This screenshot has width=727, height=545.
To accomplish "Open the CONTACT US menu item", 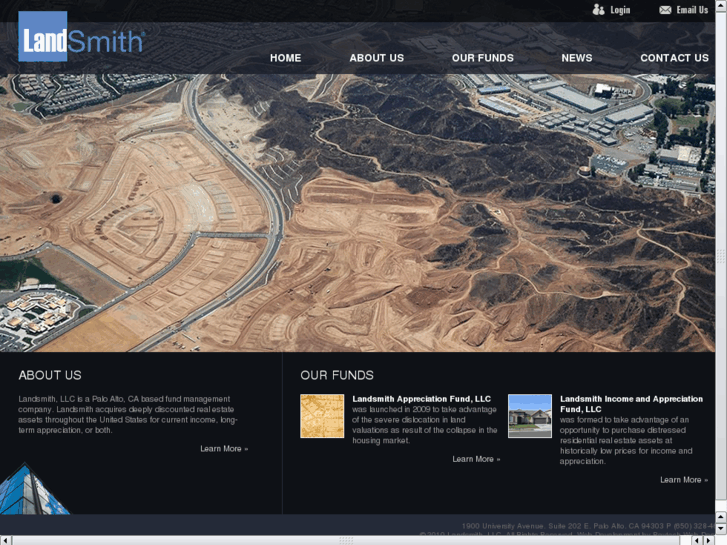I will coord(674,58).
